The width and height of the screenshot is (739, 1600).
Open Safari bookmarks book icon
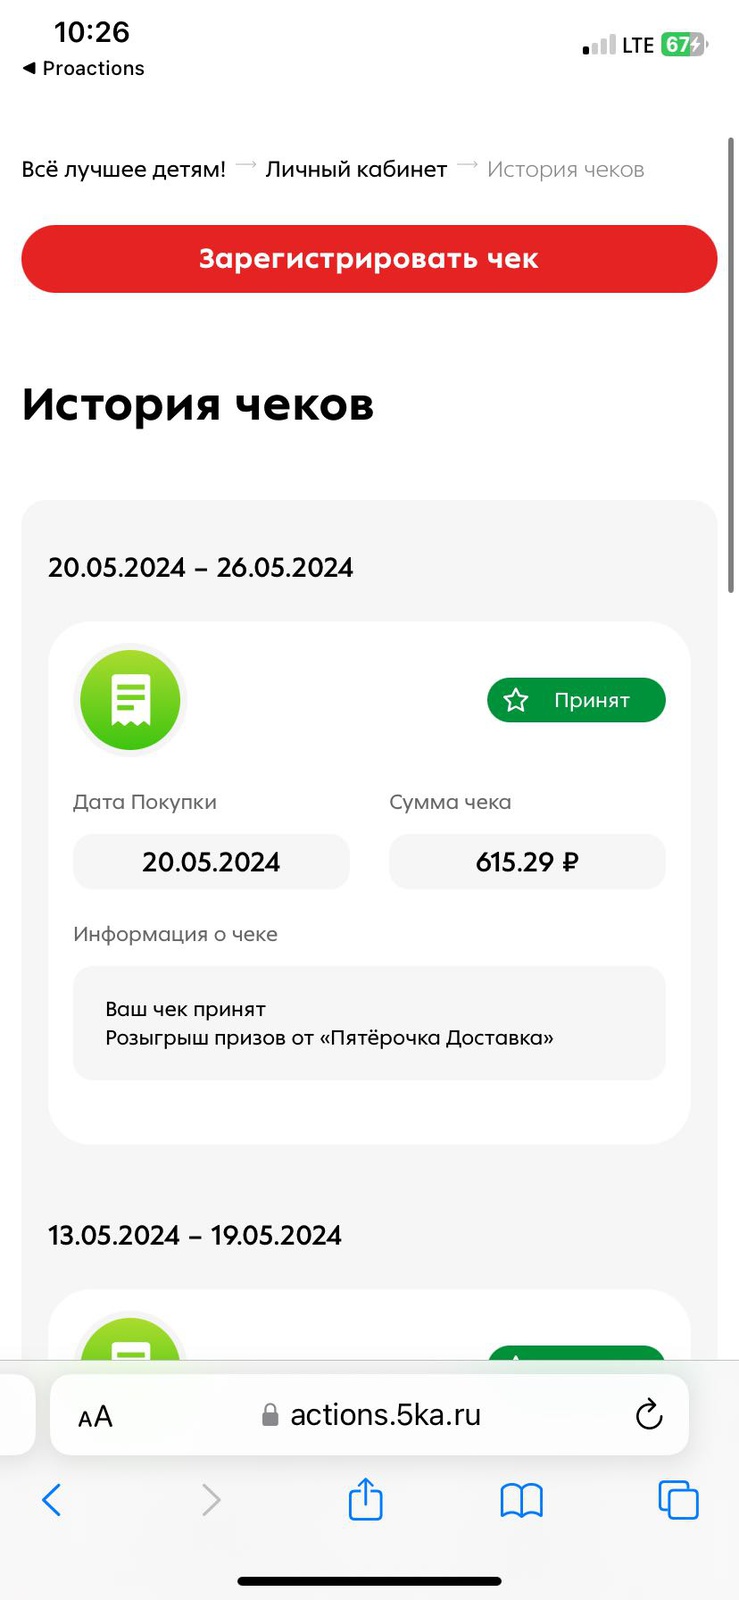pos(521,1500)
